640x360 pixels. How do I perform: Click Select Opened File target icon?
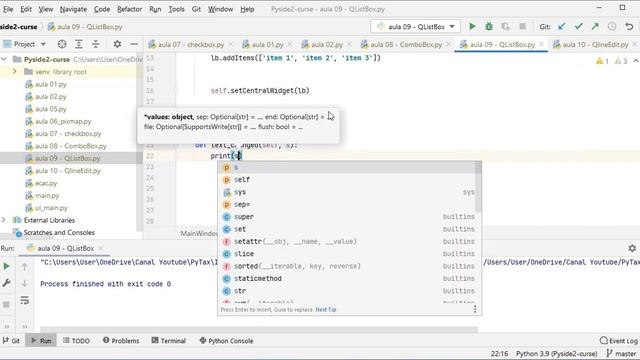pos(62,44)
